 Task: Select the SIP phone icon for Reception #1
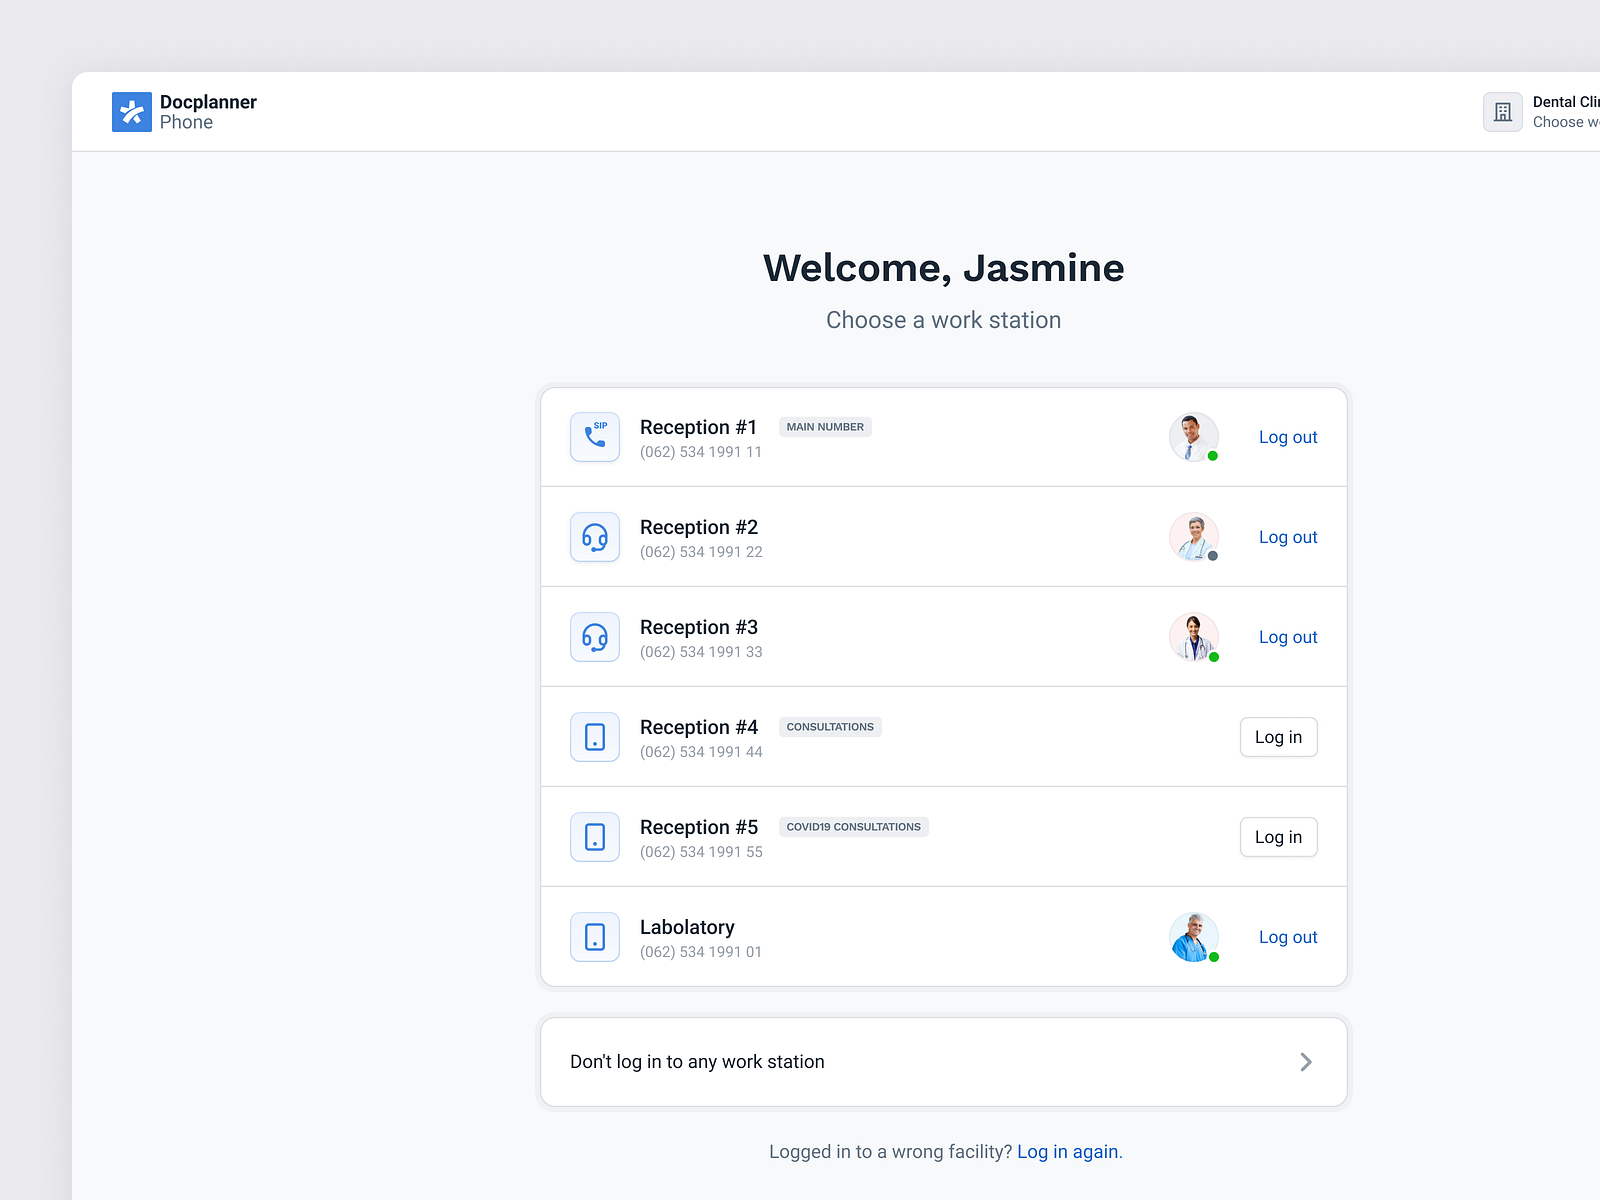click(x=594, y=437)
